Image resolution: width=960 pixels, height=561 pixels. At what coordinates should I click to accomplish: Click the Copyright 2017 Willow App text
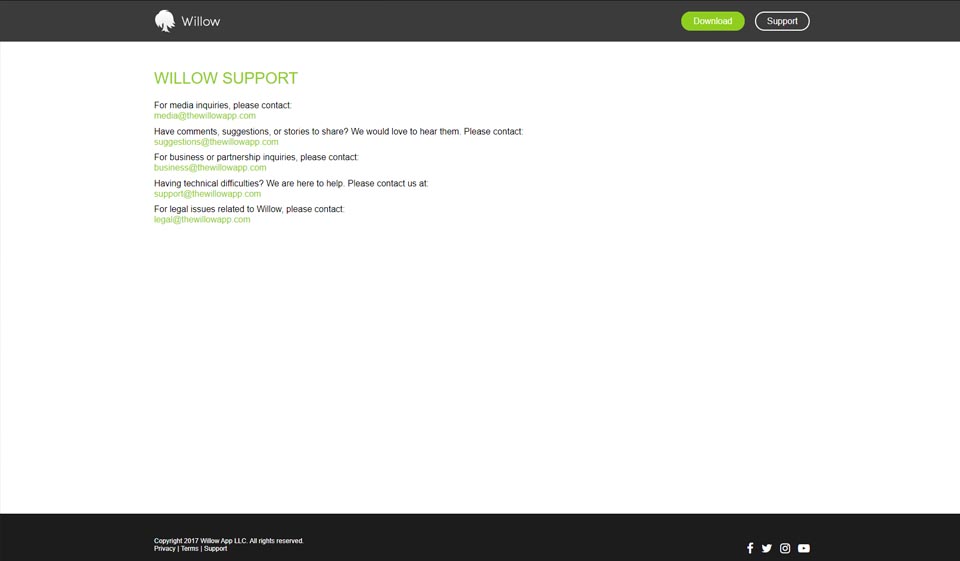(228, 541)
